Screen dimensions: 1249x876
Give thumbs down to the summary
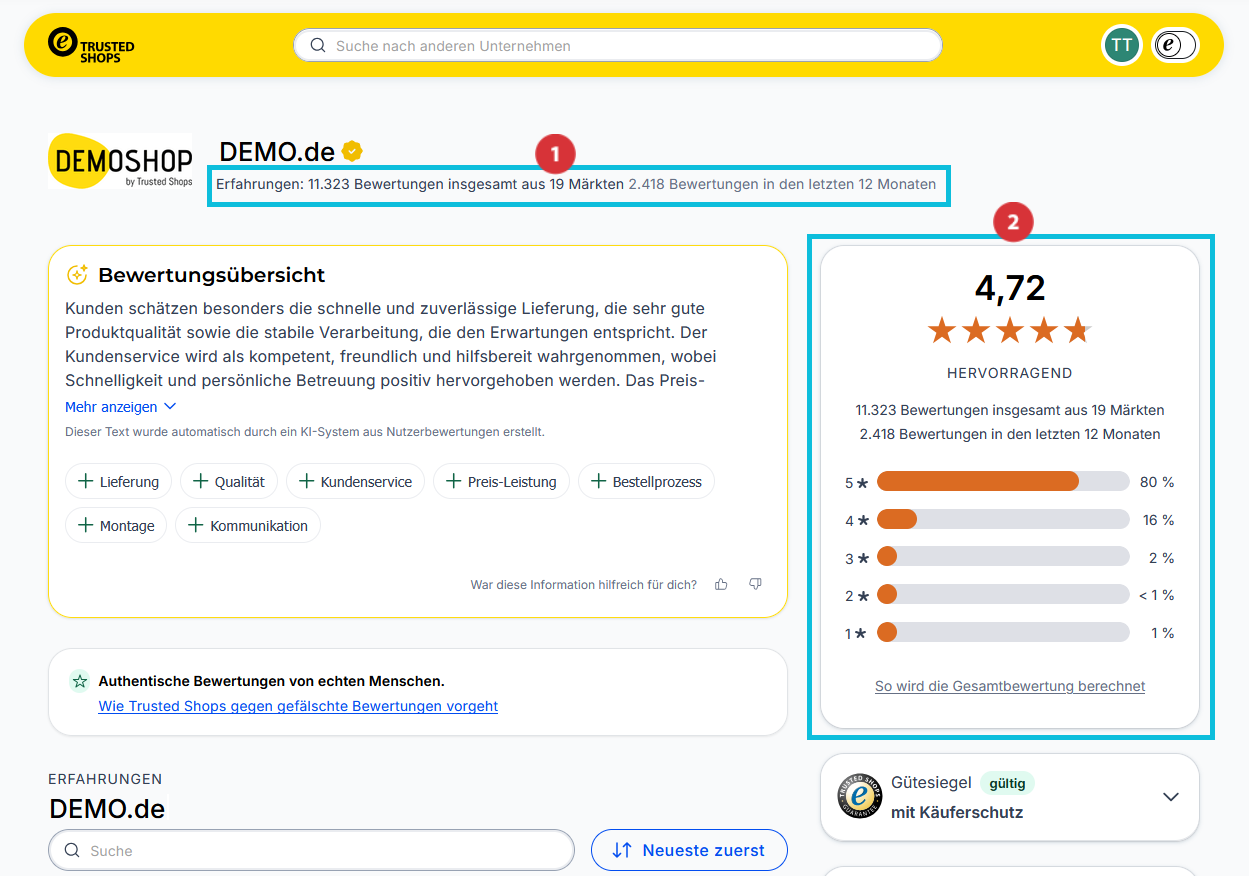[x=756, y=584]
